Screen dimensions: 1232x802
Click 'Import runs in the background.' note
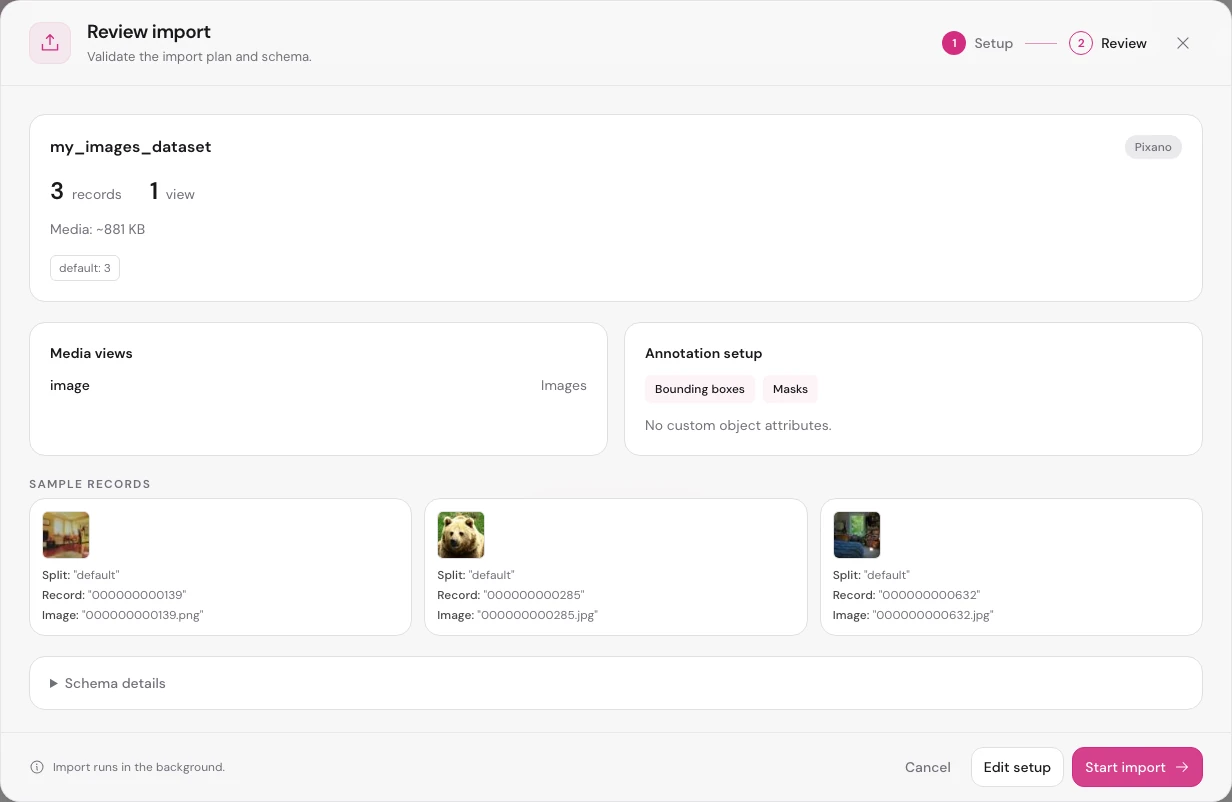pos(139,767)
